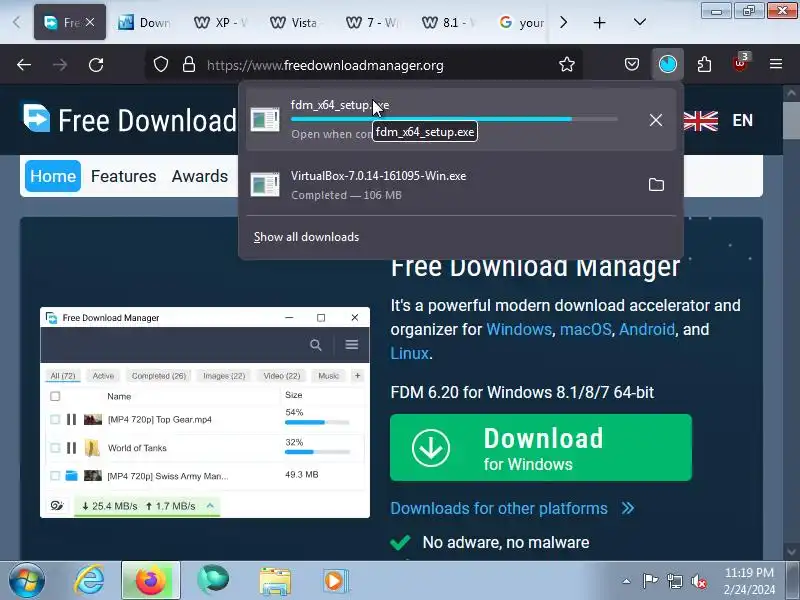Reload the page with the refresh icon
This screenshot has width=800, height=600.
(x=96, y=65)
